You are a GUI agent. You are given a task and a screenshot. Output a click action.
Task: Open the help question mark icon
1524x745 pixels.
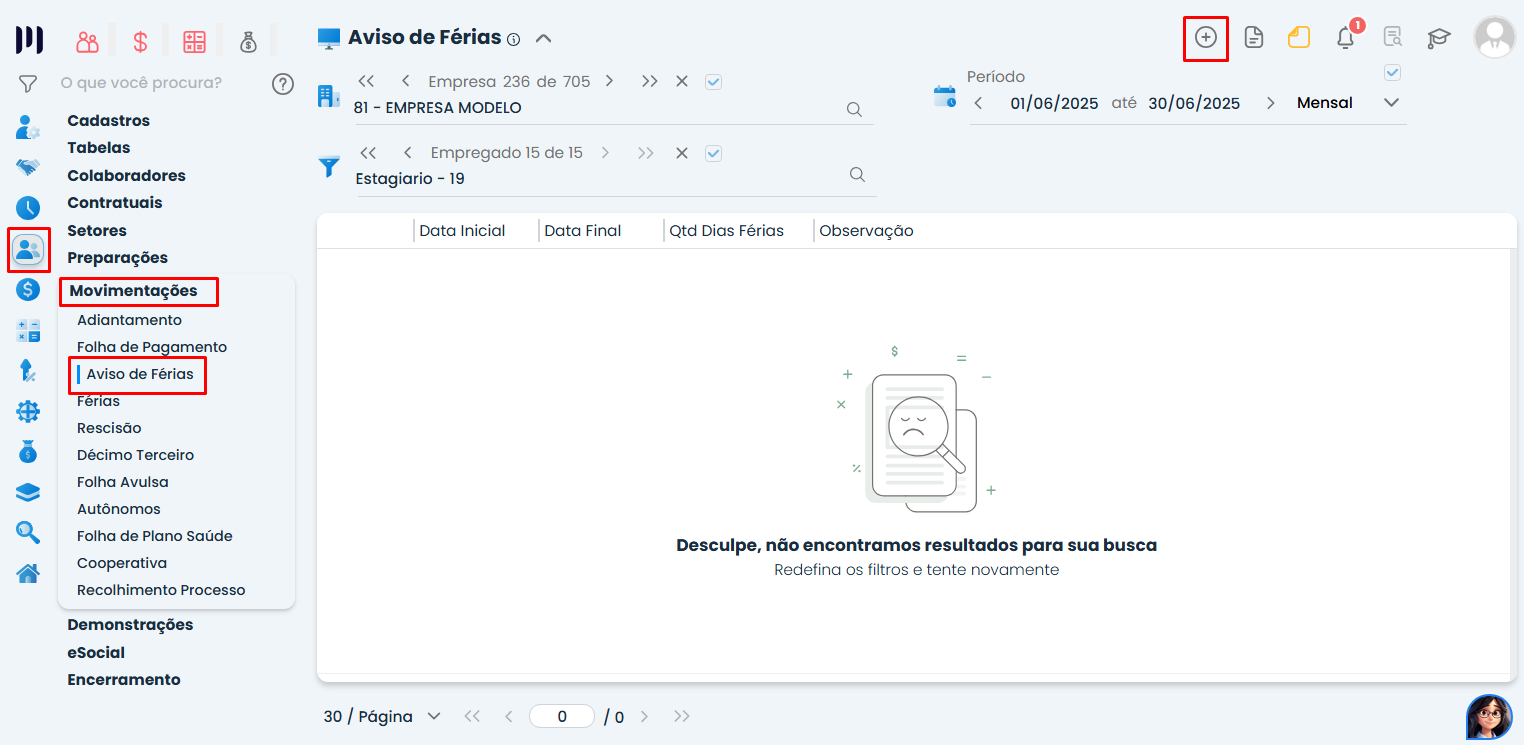(283, 83)
